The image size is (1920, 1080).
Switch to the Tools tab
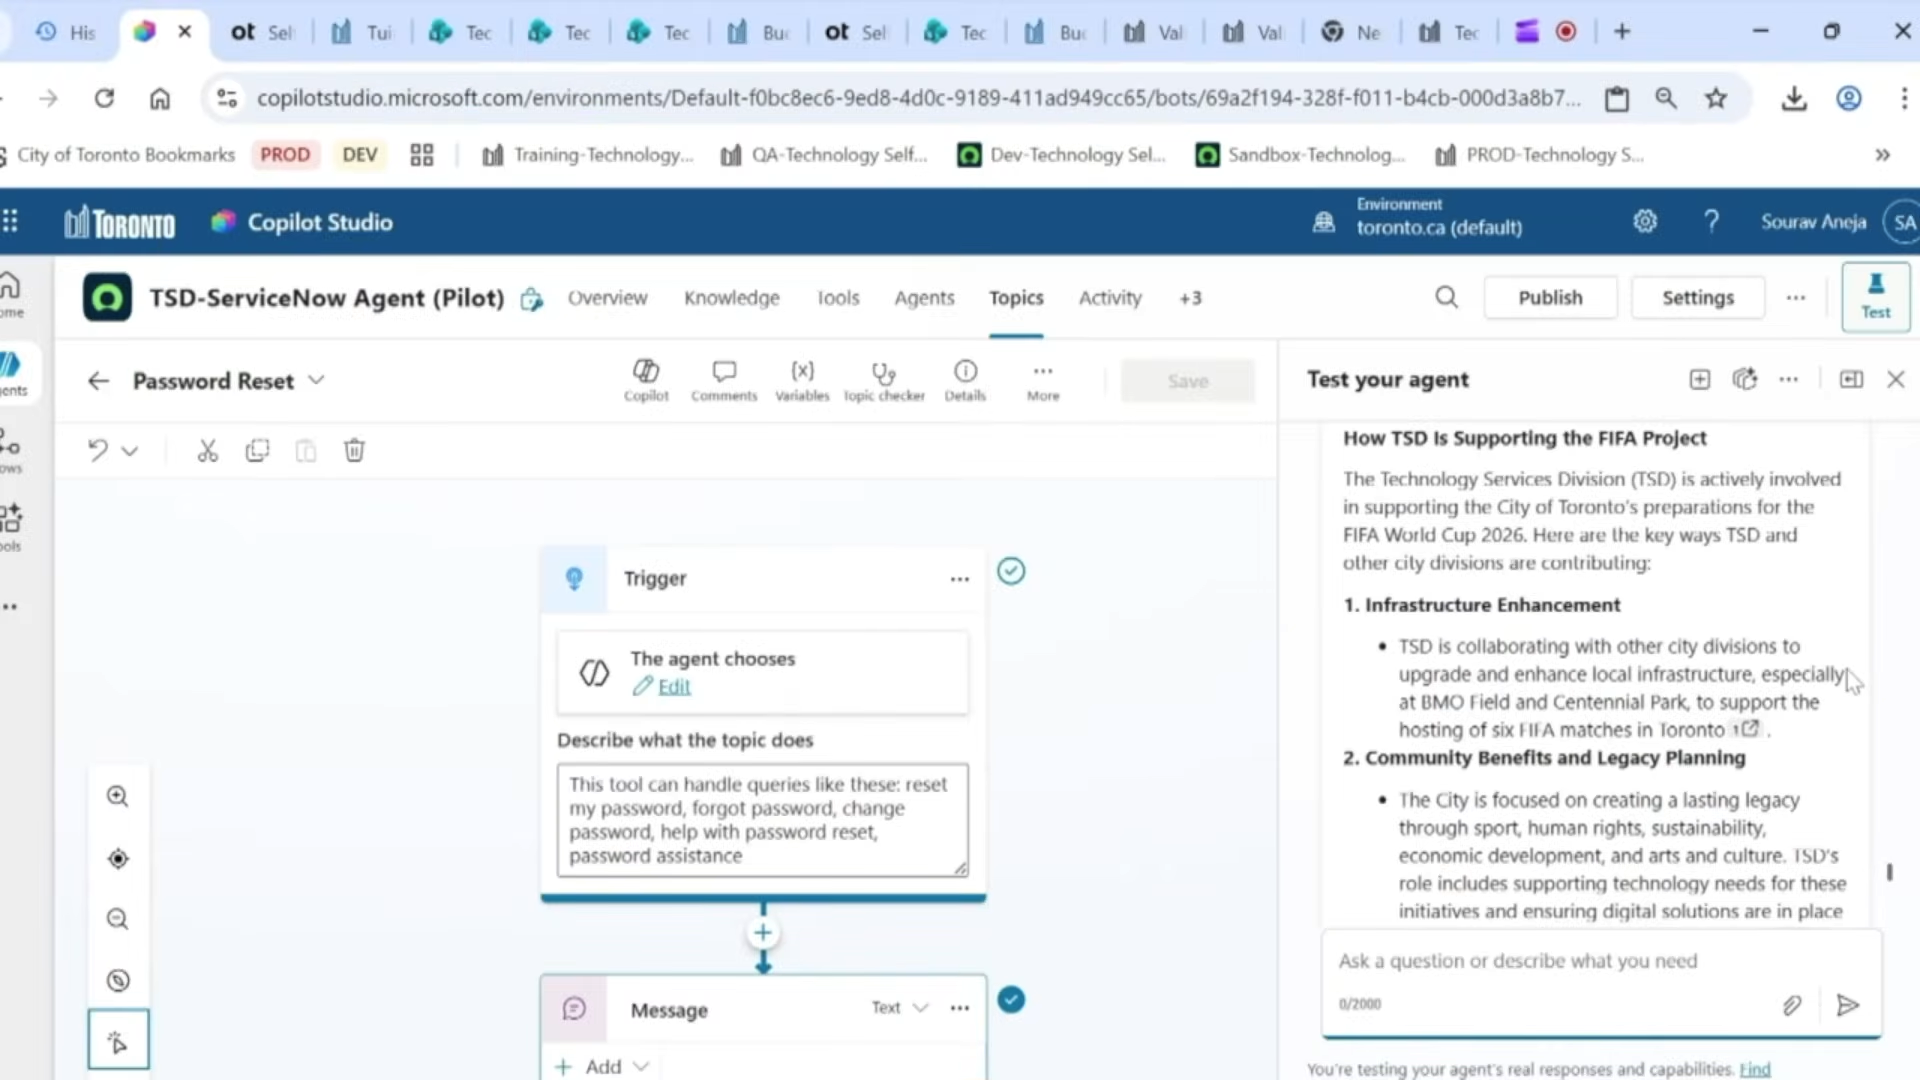pos(838,298)
